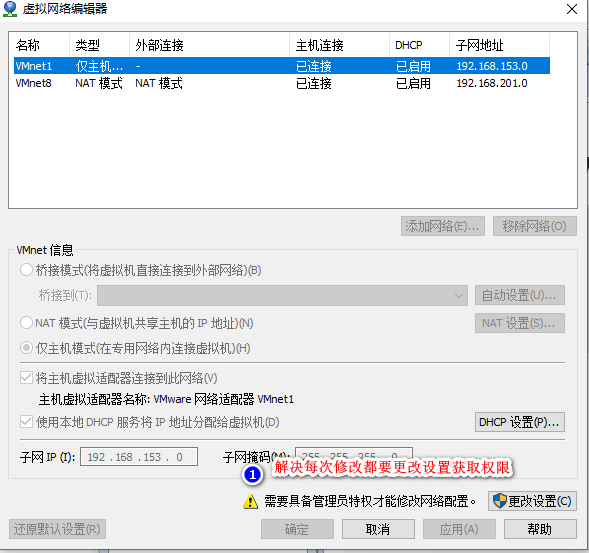Select the 桥接模式 radio button
Image resolution: width=589 pixels, height=553 pixels.
coord(26,270)
